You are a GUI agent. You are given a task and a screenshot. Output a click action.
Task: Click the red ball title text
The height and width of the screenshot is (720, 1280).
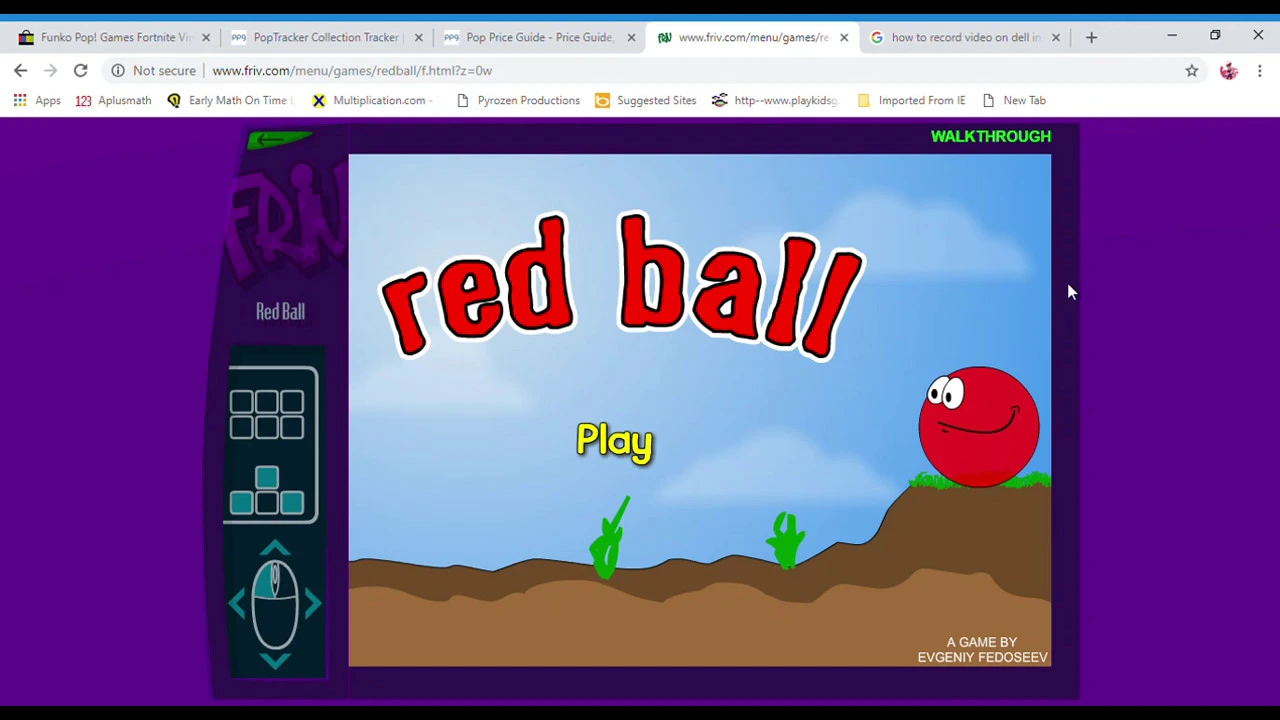click(x=621, y=284)
